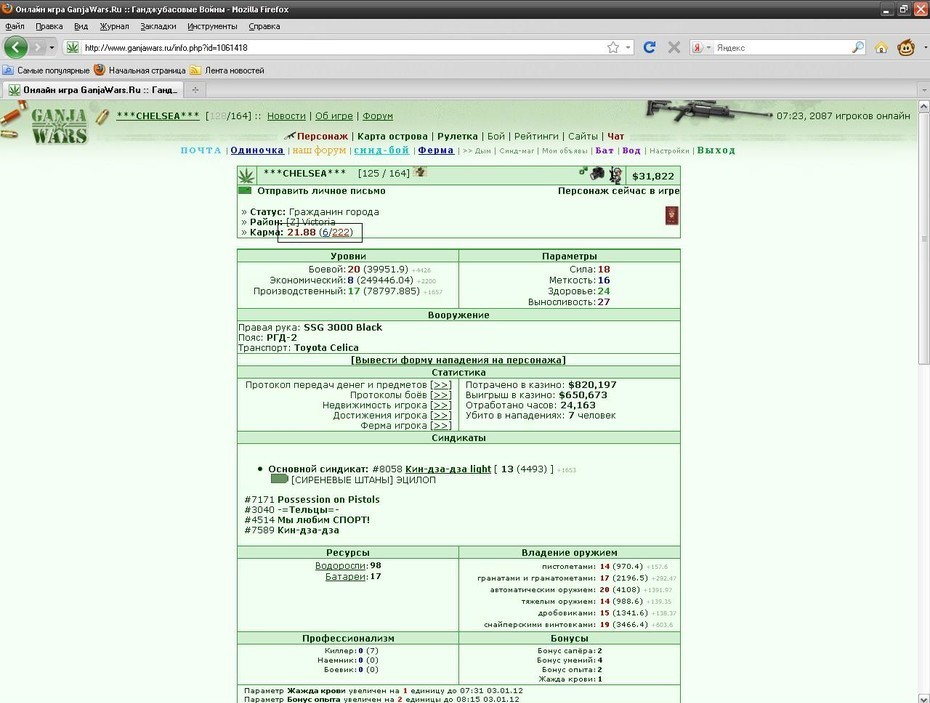
Task: Click the envelope icon for personal letter
Action: (x=244, y=191)
